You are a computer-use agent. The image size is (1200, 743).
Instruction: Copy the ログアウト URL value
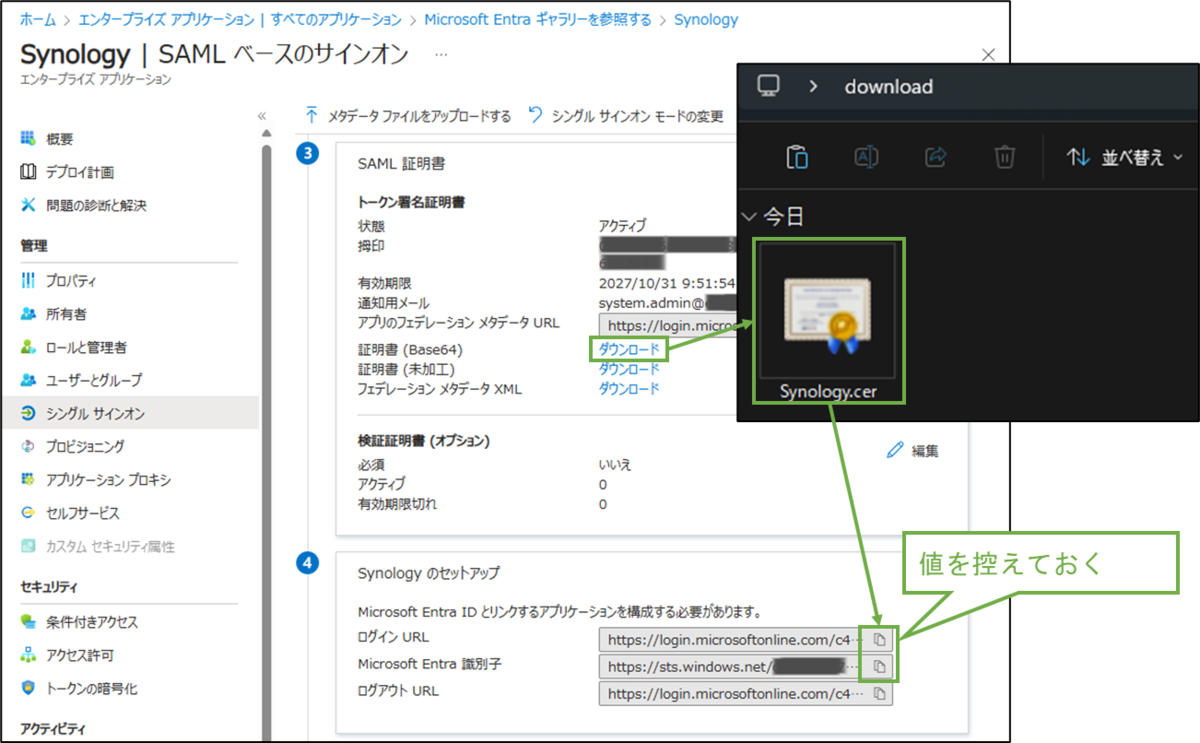pyautogui.click(x=880, y=693)
